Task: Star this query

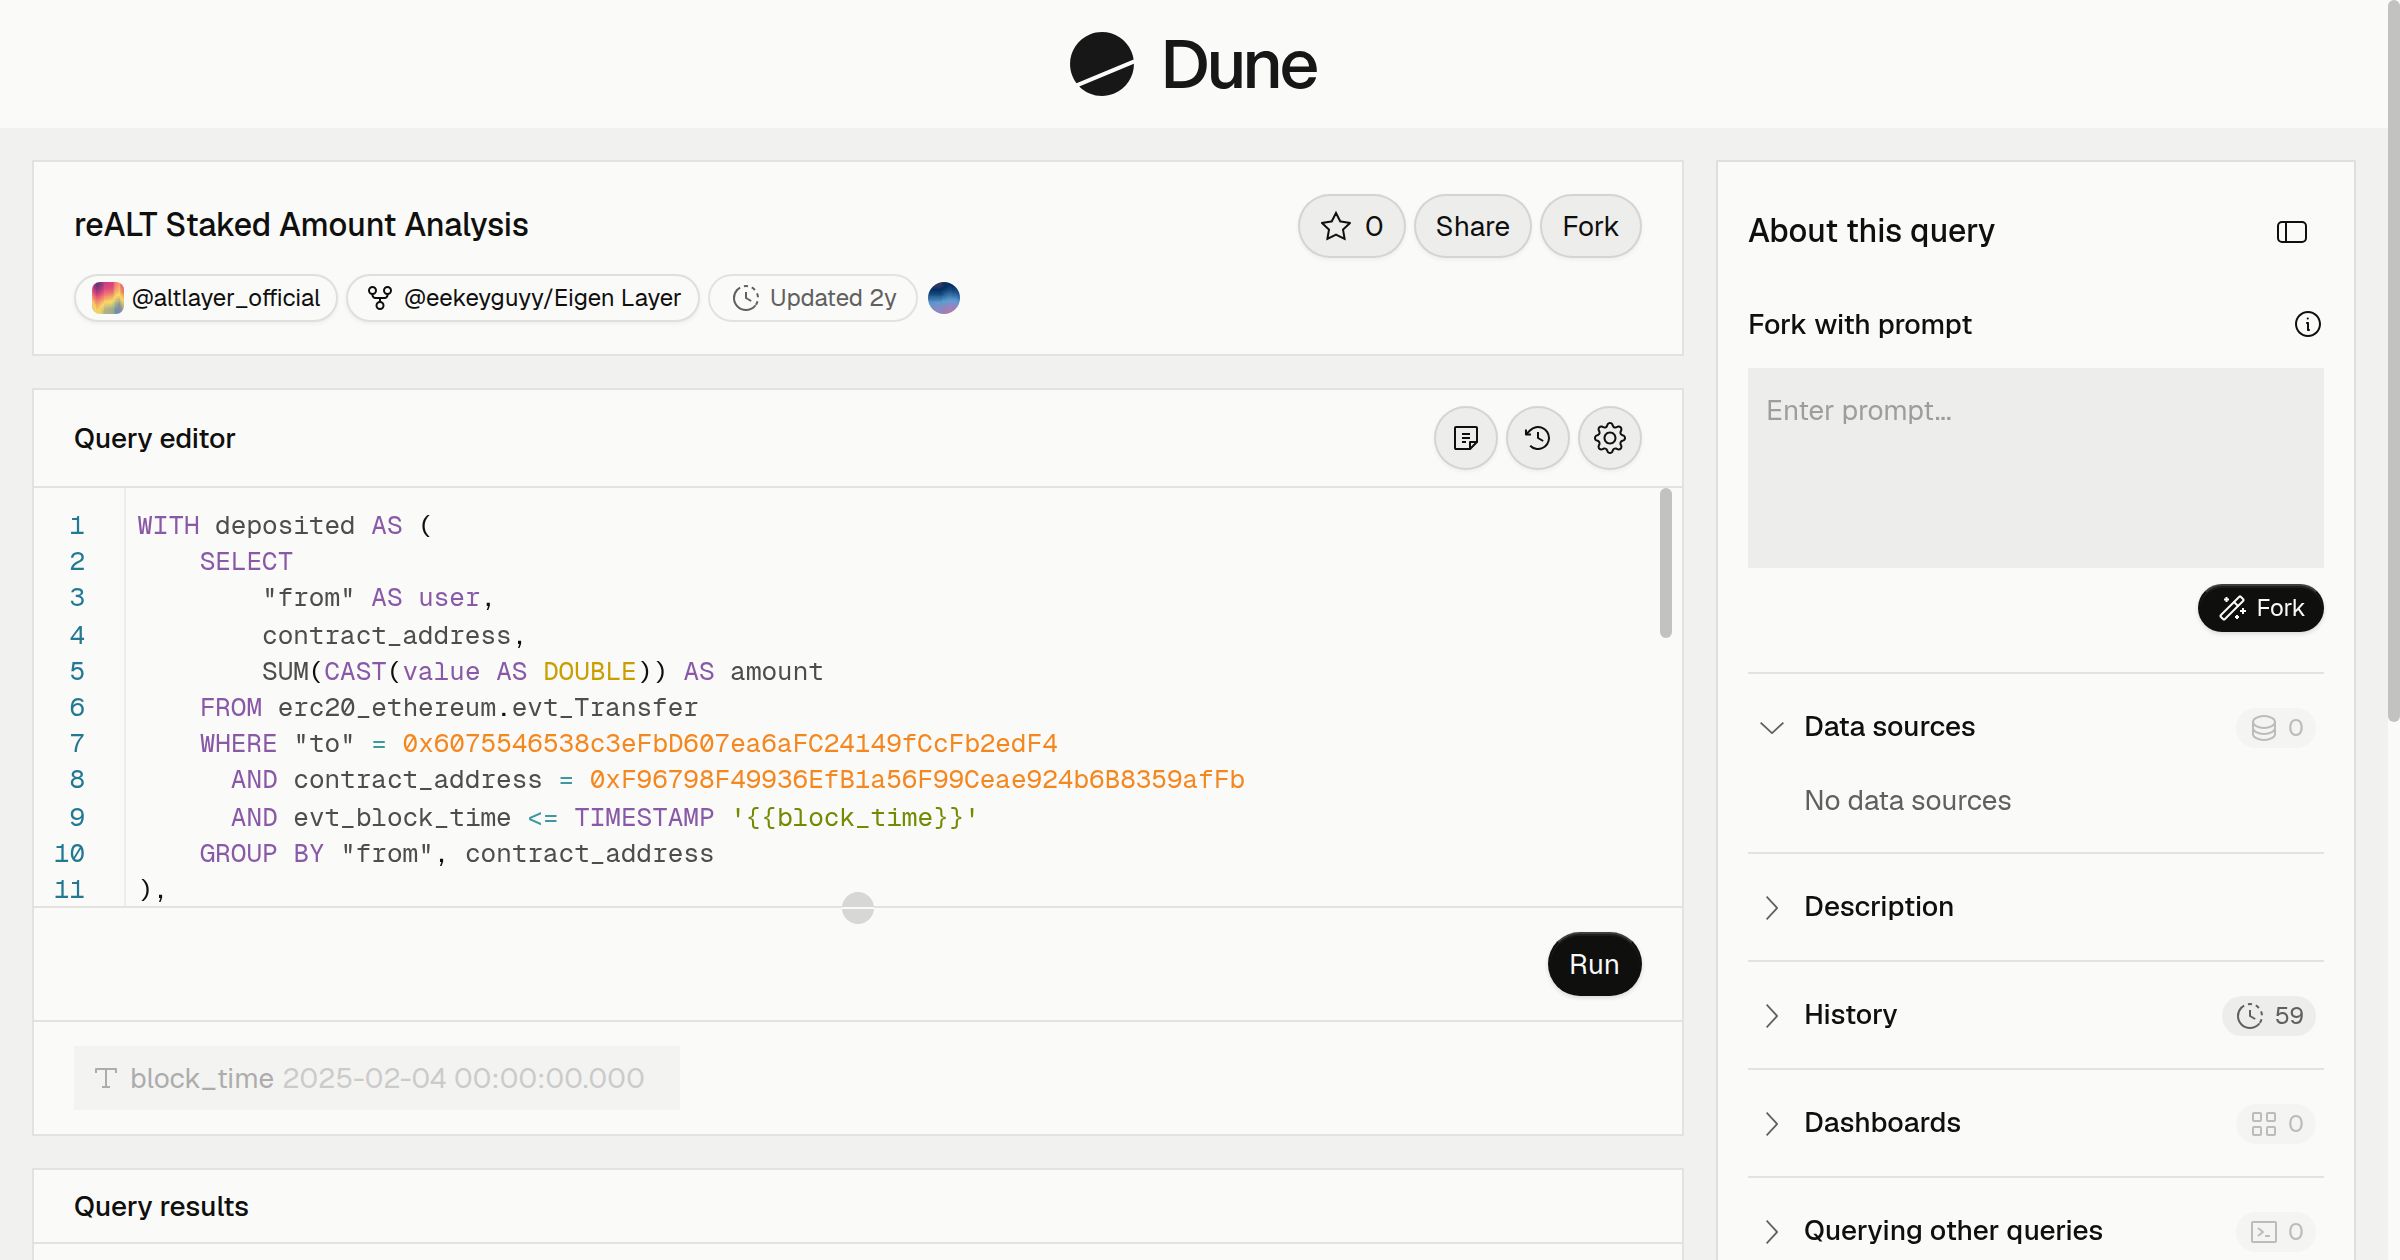Action: point(1351,226)
